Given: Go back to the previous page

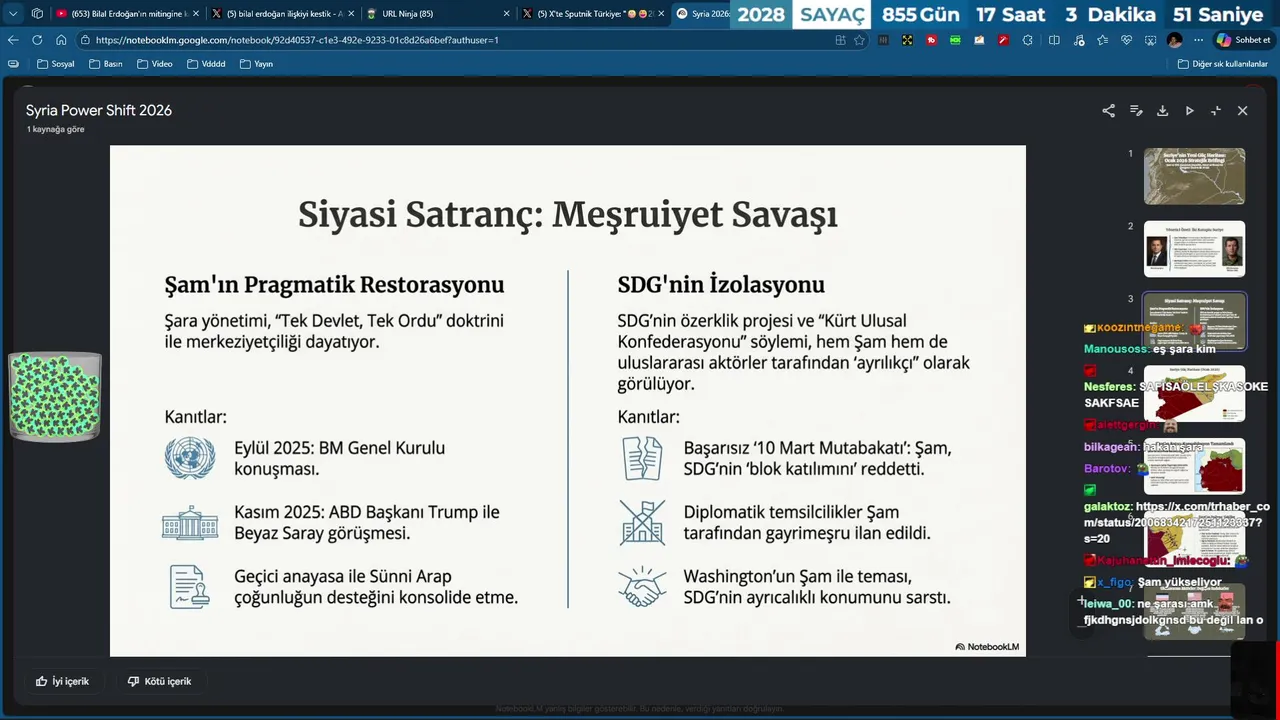Looking at the screenshot, I should coord(13,40).
